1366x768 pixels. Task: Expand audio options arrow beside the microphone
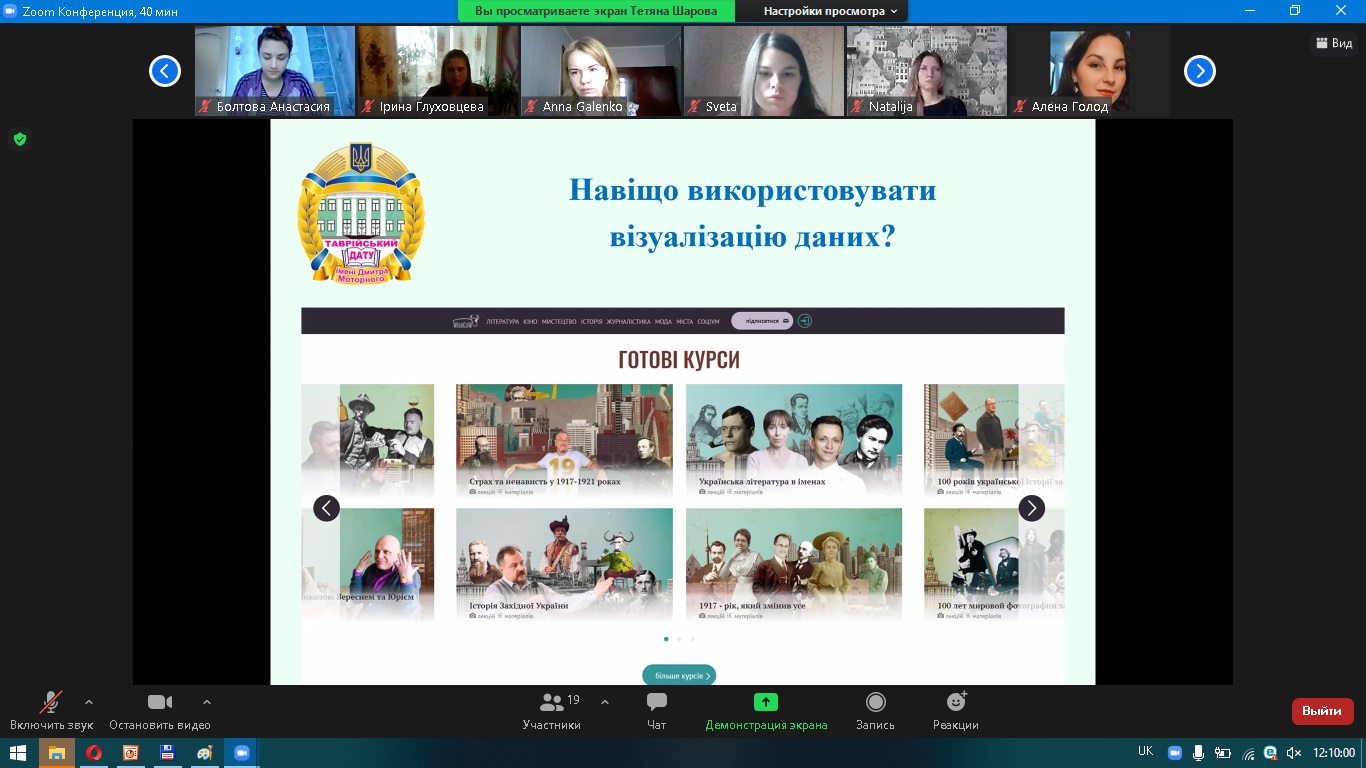pos(89,702)
